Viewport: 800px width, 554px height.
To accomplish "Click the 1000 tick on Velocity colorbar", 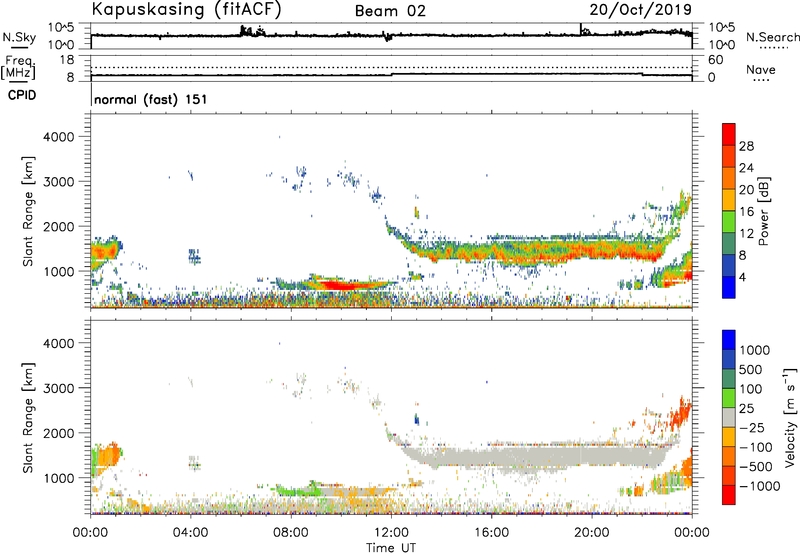I will click(x=755, y=350).
